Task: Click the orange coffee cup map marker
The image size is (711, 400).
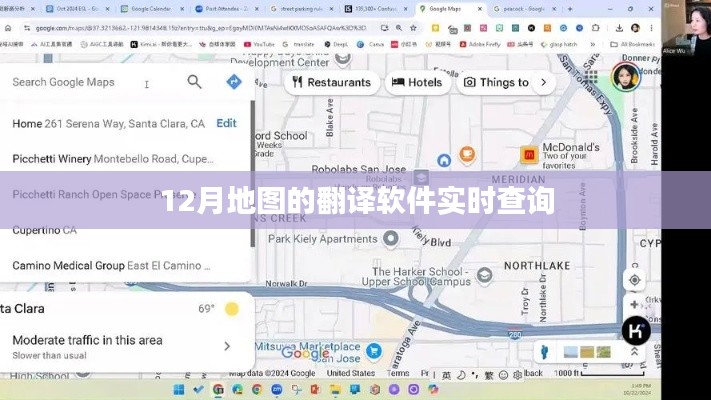Action: [x=467, y=154]
